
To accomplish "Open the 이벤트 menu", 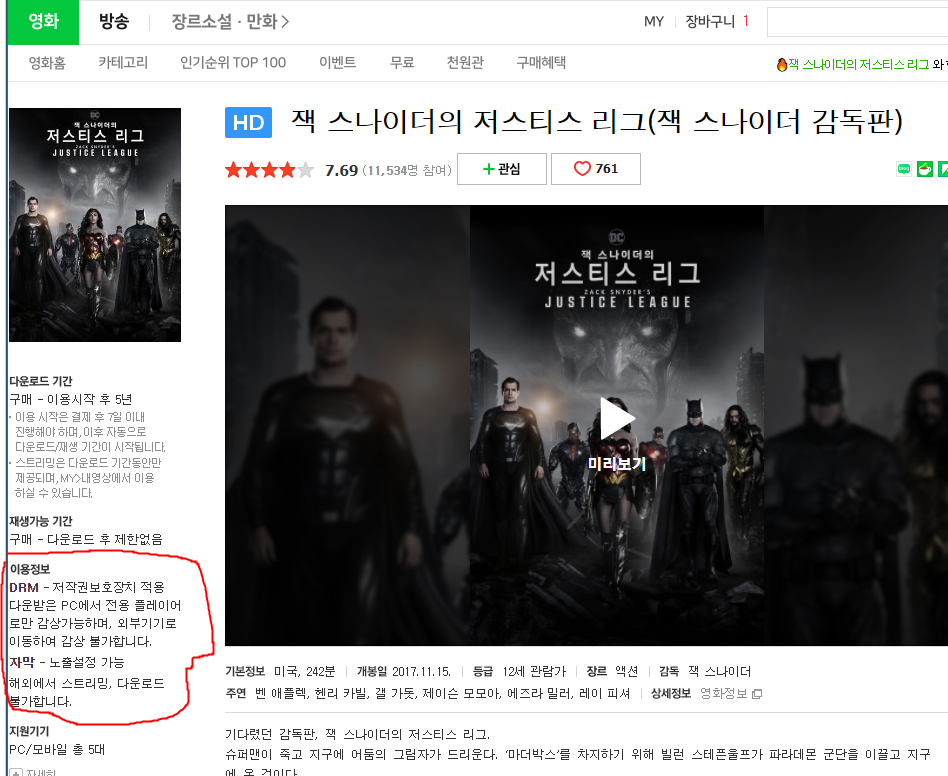I will (x=337, y=62).
